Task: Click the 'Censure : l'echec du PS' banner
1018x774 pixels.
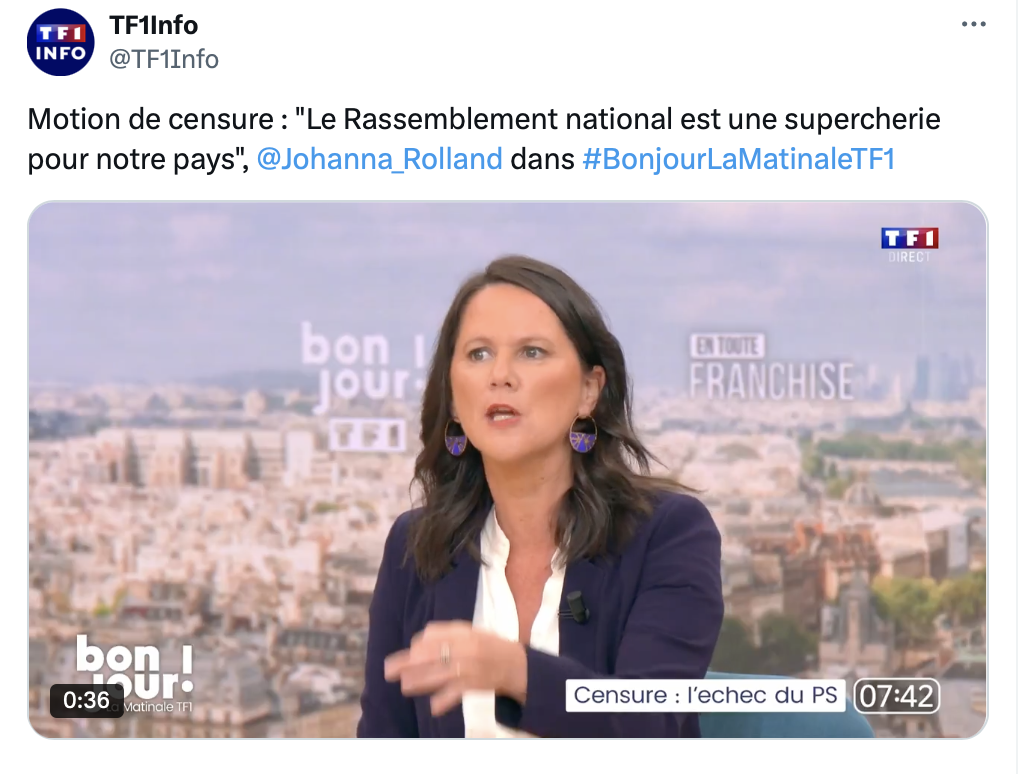Action: pos(705,695)
